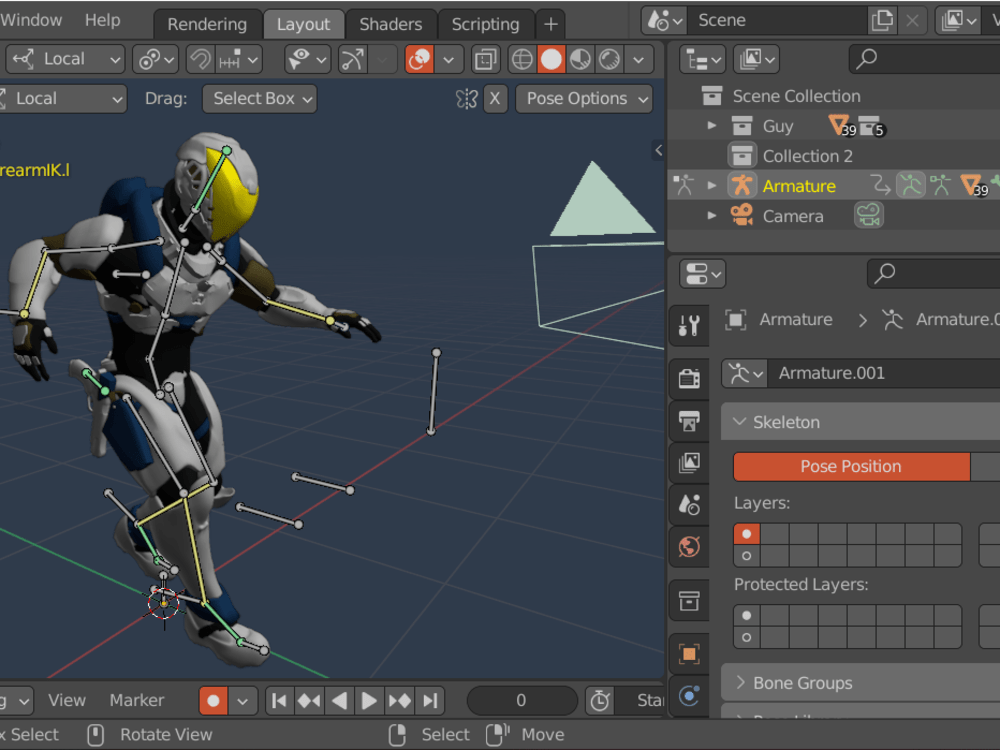Image resolution: width=1000 pixels, height=750 pixels.
Task: Open the Render properties tab
Action: (689, 378)
